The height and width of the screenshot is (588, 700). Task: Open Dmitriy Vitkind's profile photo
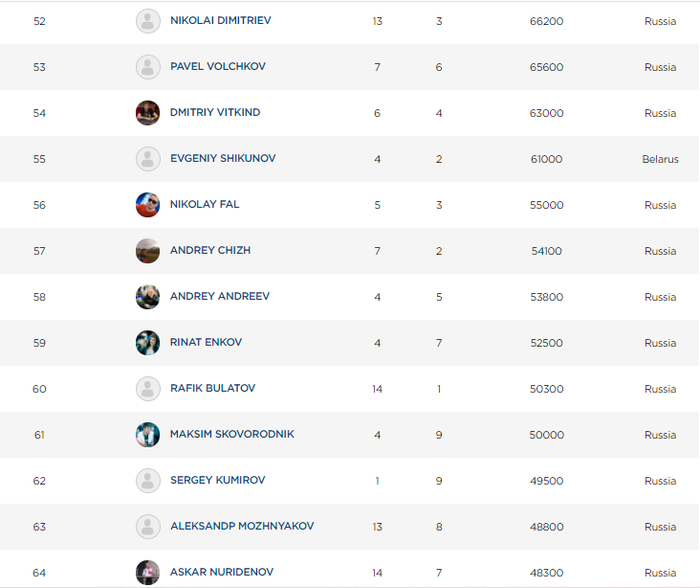click(x=148, y=113)
